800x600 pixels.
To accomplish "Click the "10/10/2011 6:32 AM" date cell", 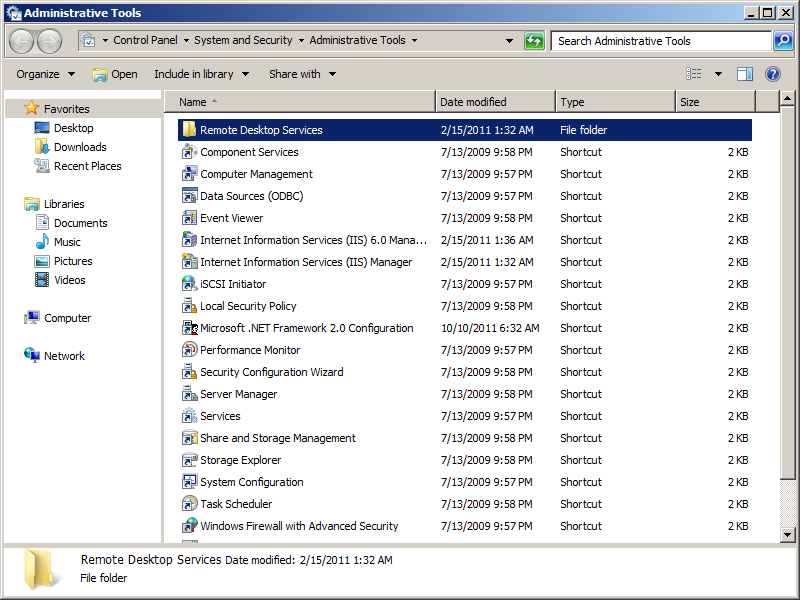I will pos(490,328).
